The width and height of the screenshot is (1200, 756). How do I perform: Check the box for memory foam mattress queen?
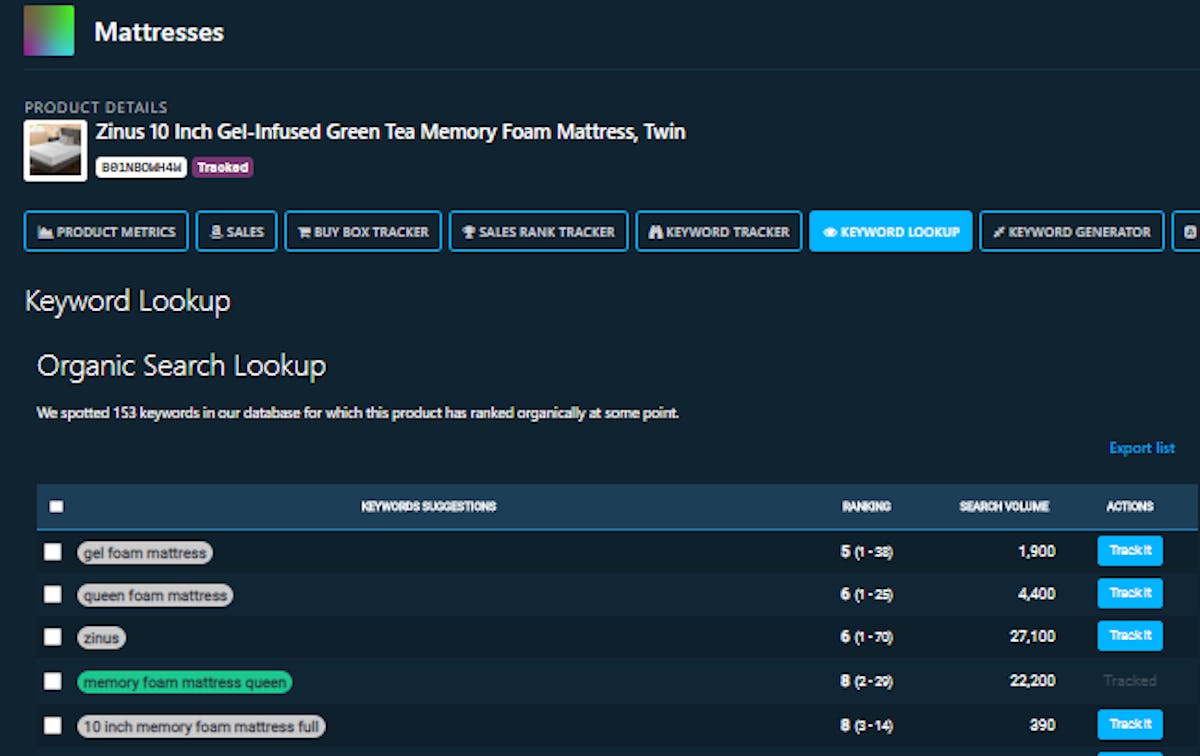tap(53, 682)
